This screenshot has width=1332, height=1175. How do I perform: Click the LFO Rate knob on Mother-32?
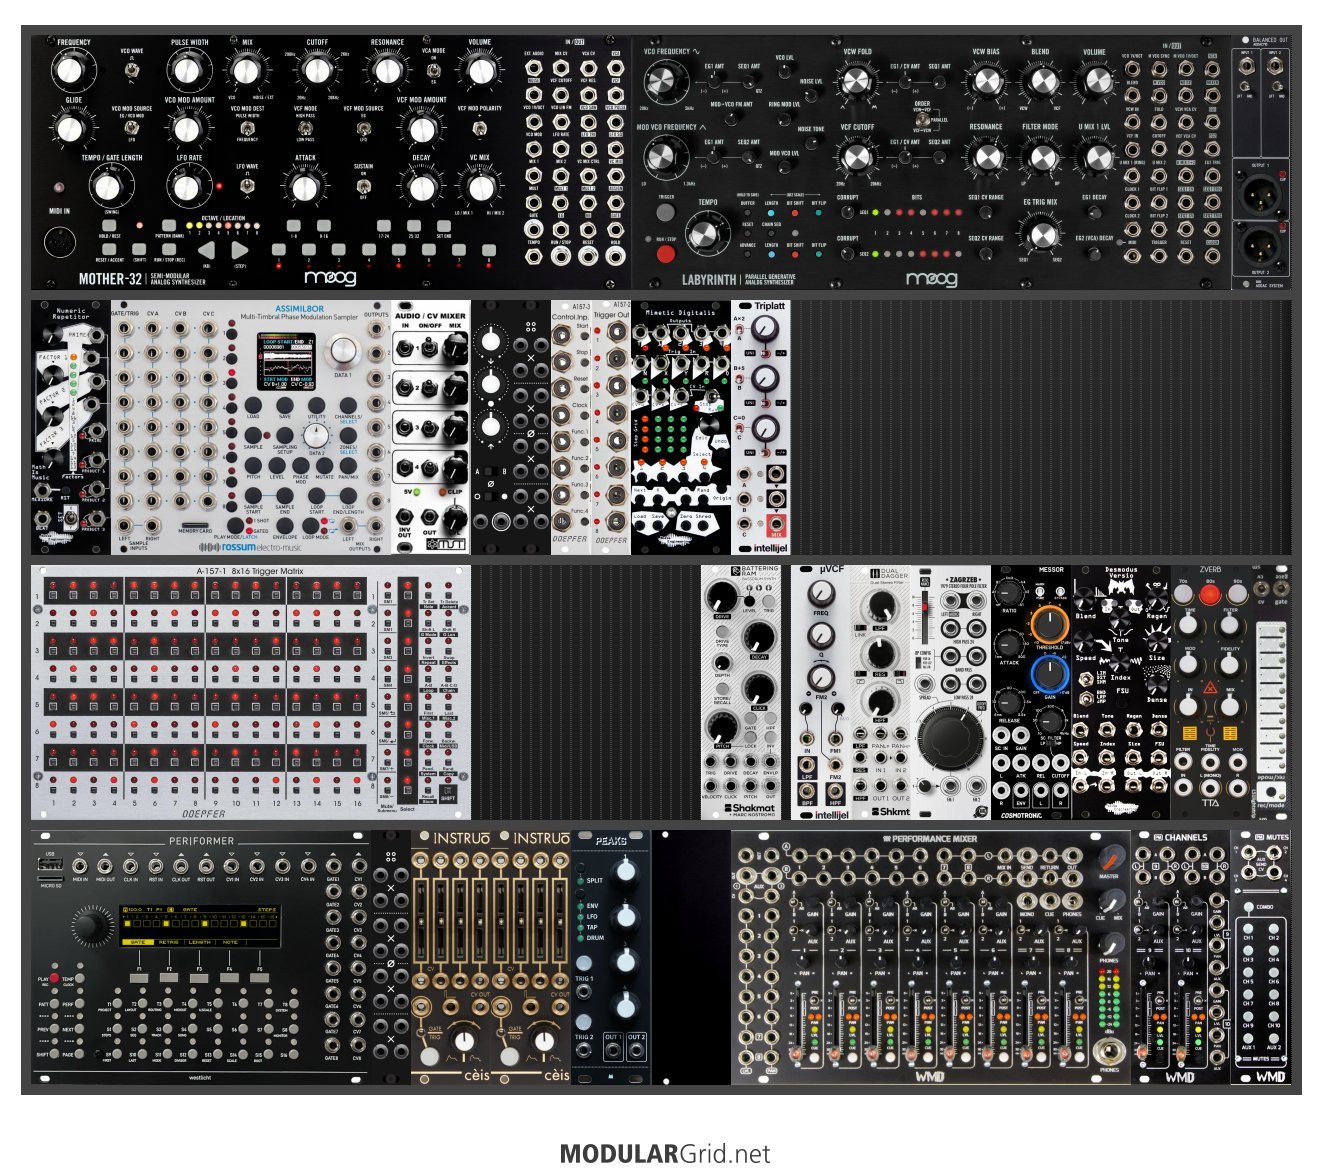[x=189, y=187]
